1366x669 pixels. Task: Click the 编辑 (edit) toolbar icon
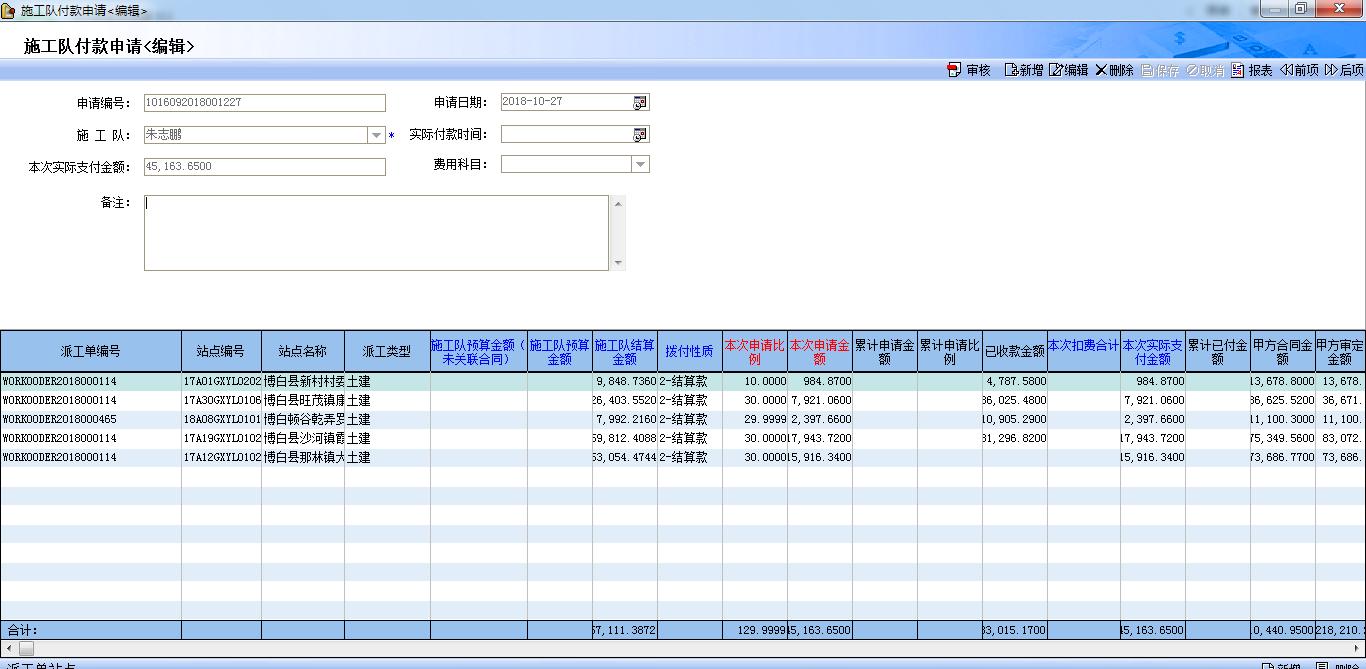[1068, 70]
